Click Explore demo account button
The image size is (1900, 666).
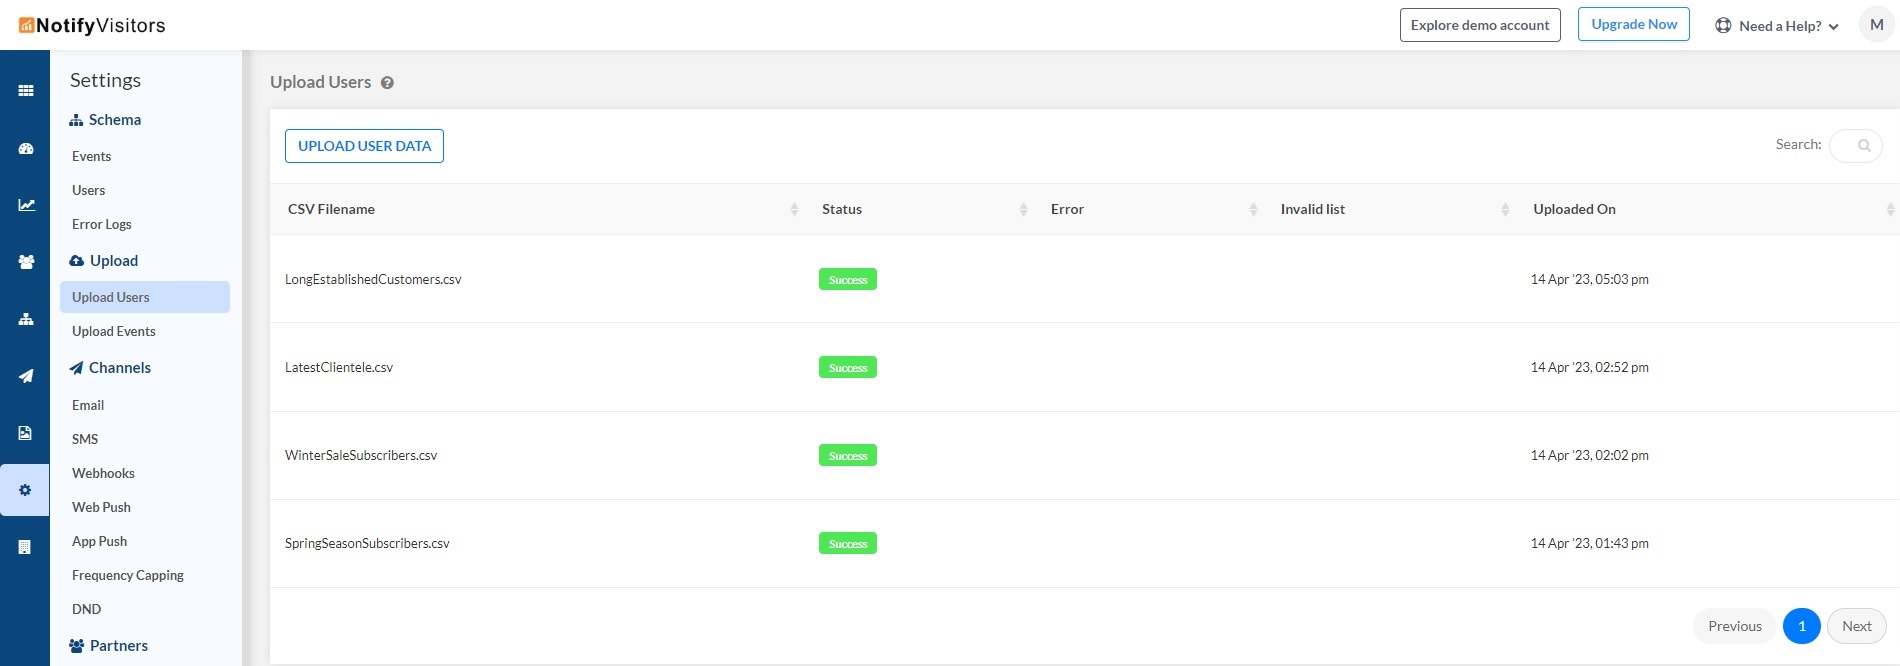[x=1480, y=25]
